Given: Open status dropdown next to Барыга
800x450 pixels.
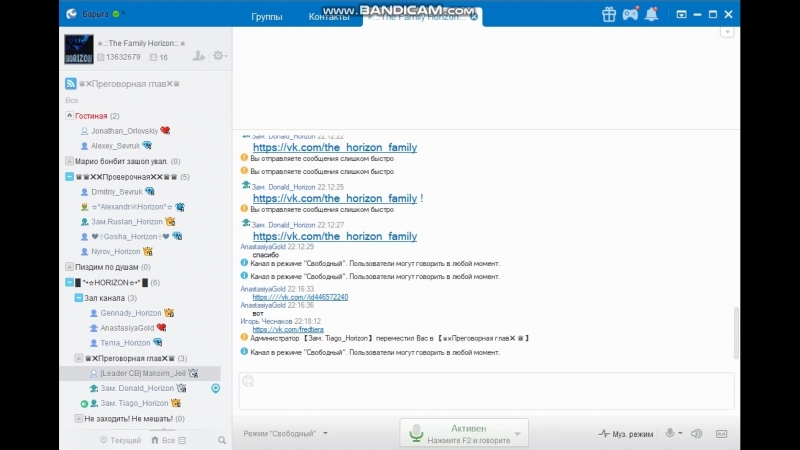Looking at the screenshot, I should click(123, 14).
